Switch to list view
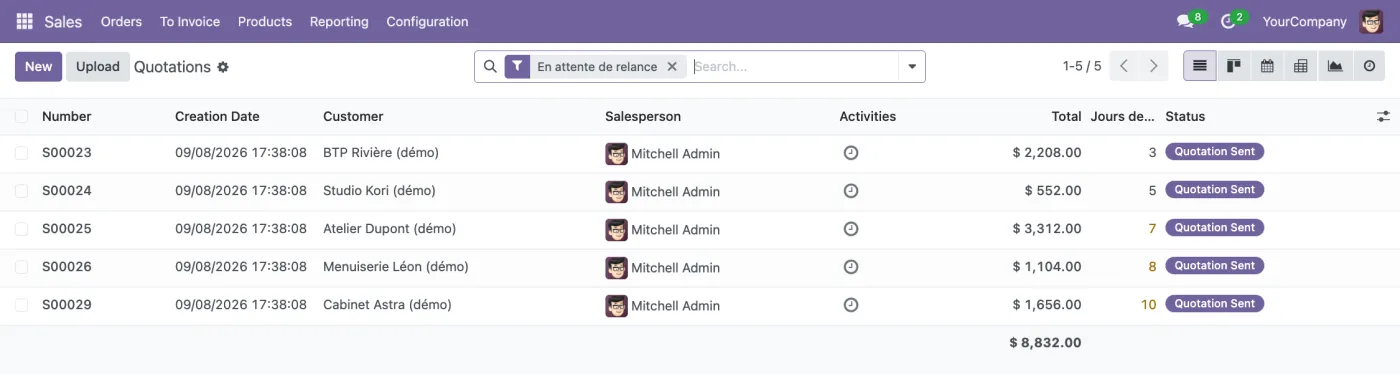 click(1200, 66)
